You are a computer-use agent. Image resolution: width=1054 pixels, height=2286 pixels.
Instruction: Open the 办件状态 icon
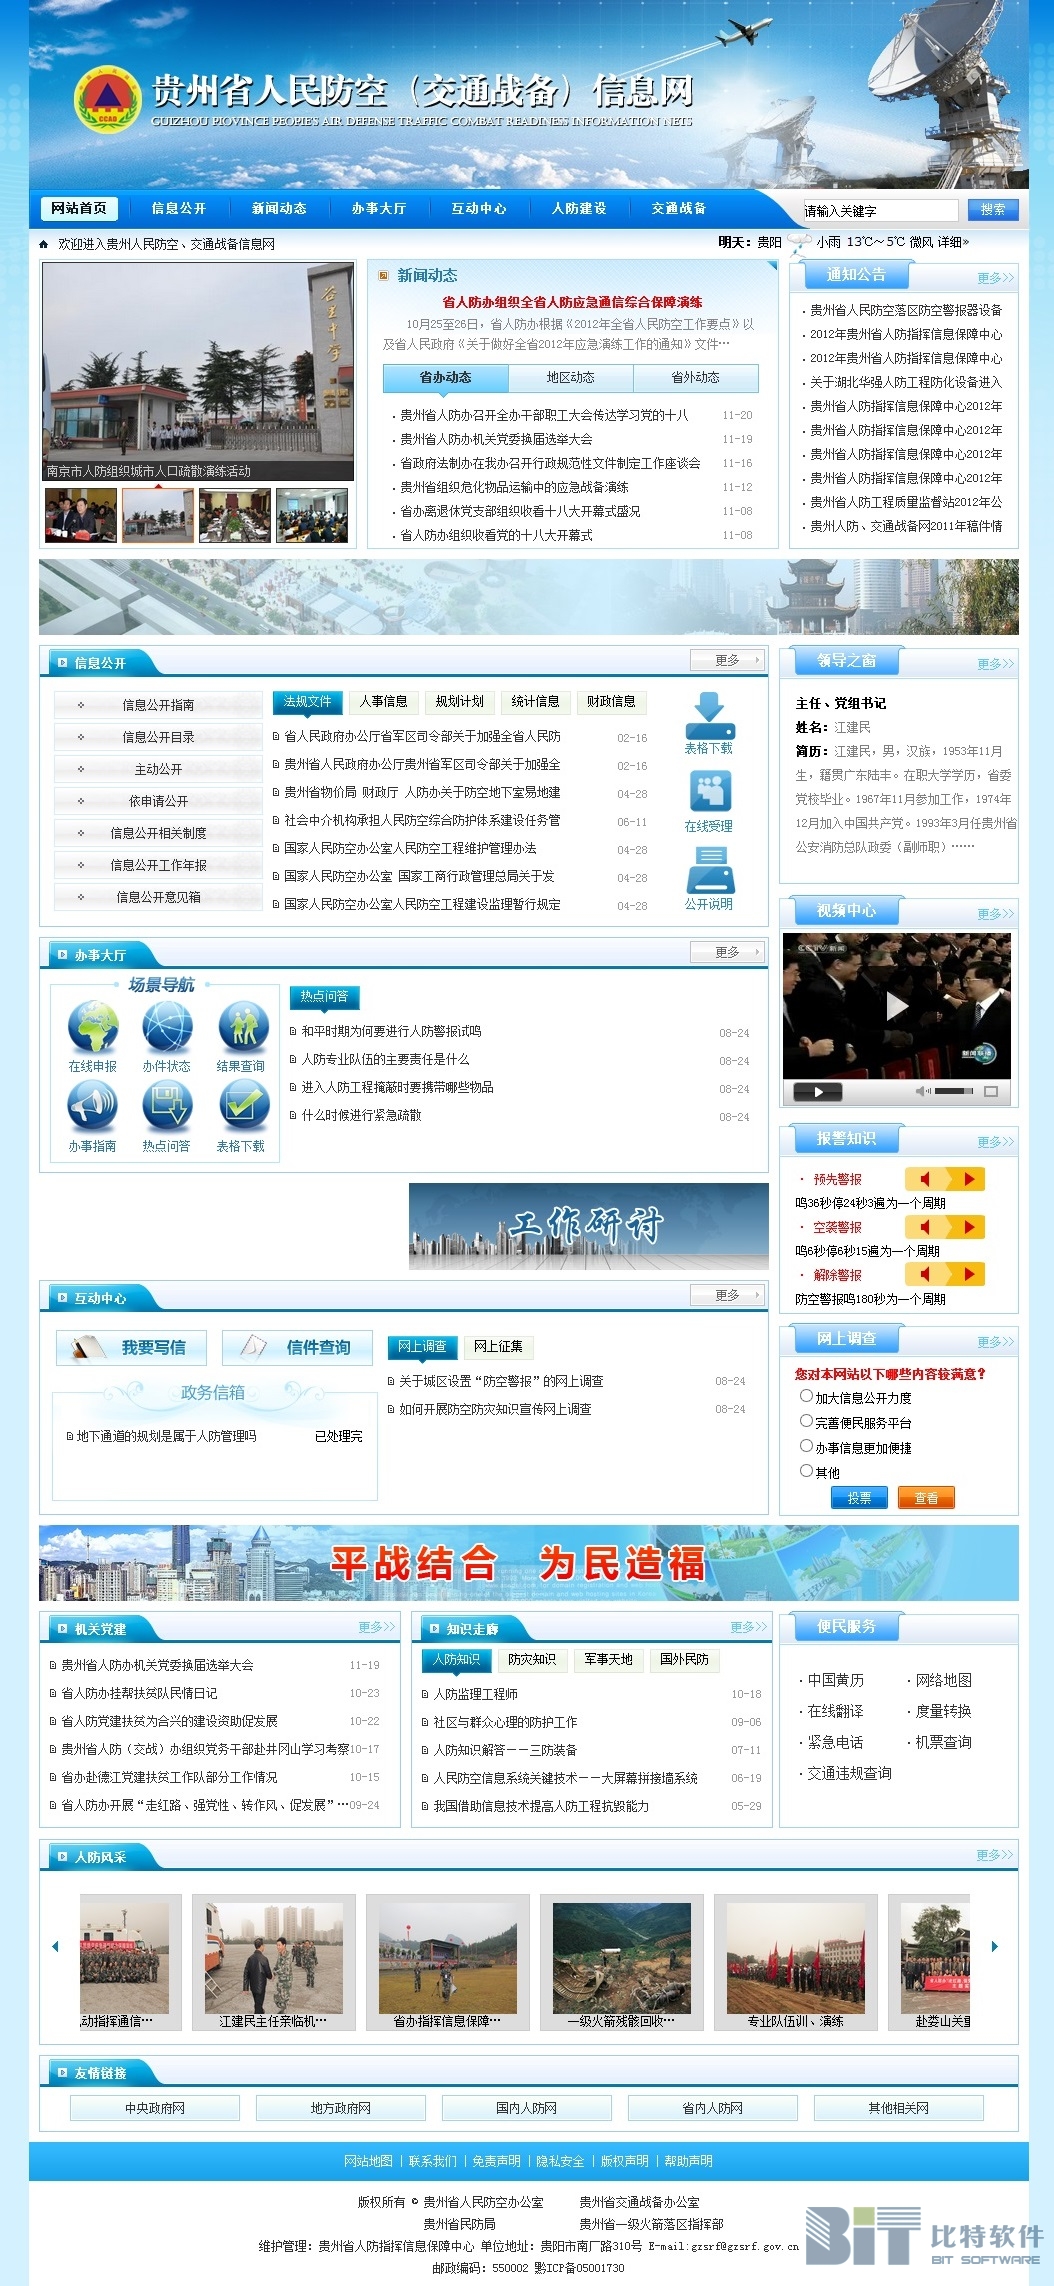pyautogui.click(x=167, y=1028)
